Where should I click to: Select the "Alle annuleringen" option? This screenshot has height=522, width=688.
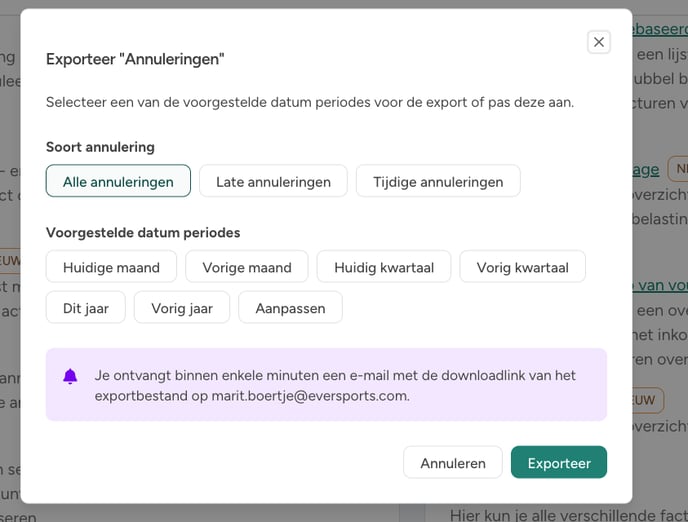(118, 181)
